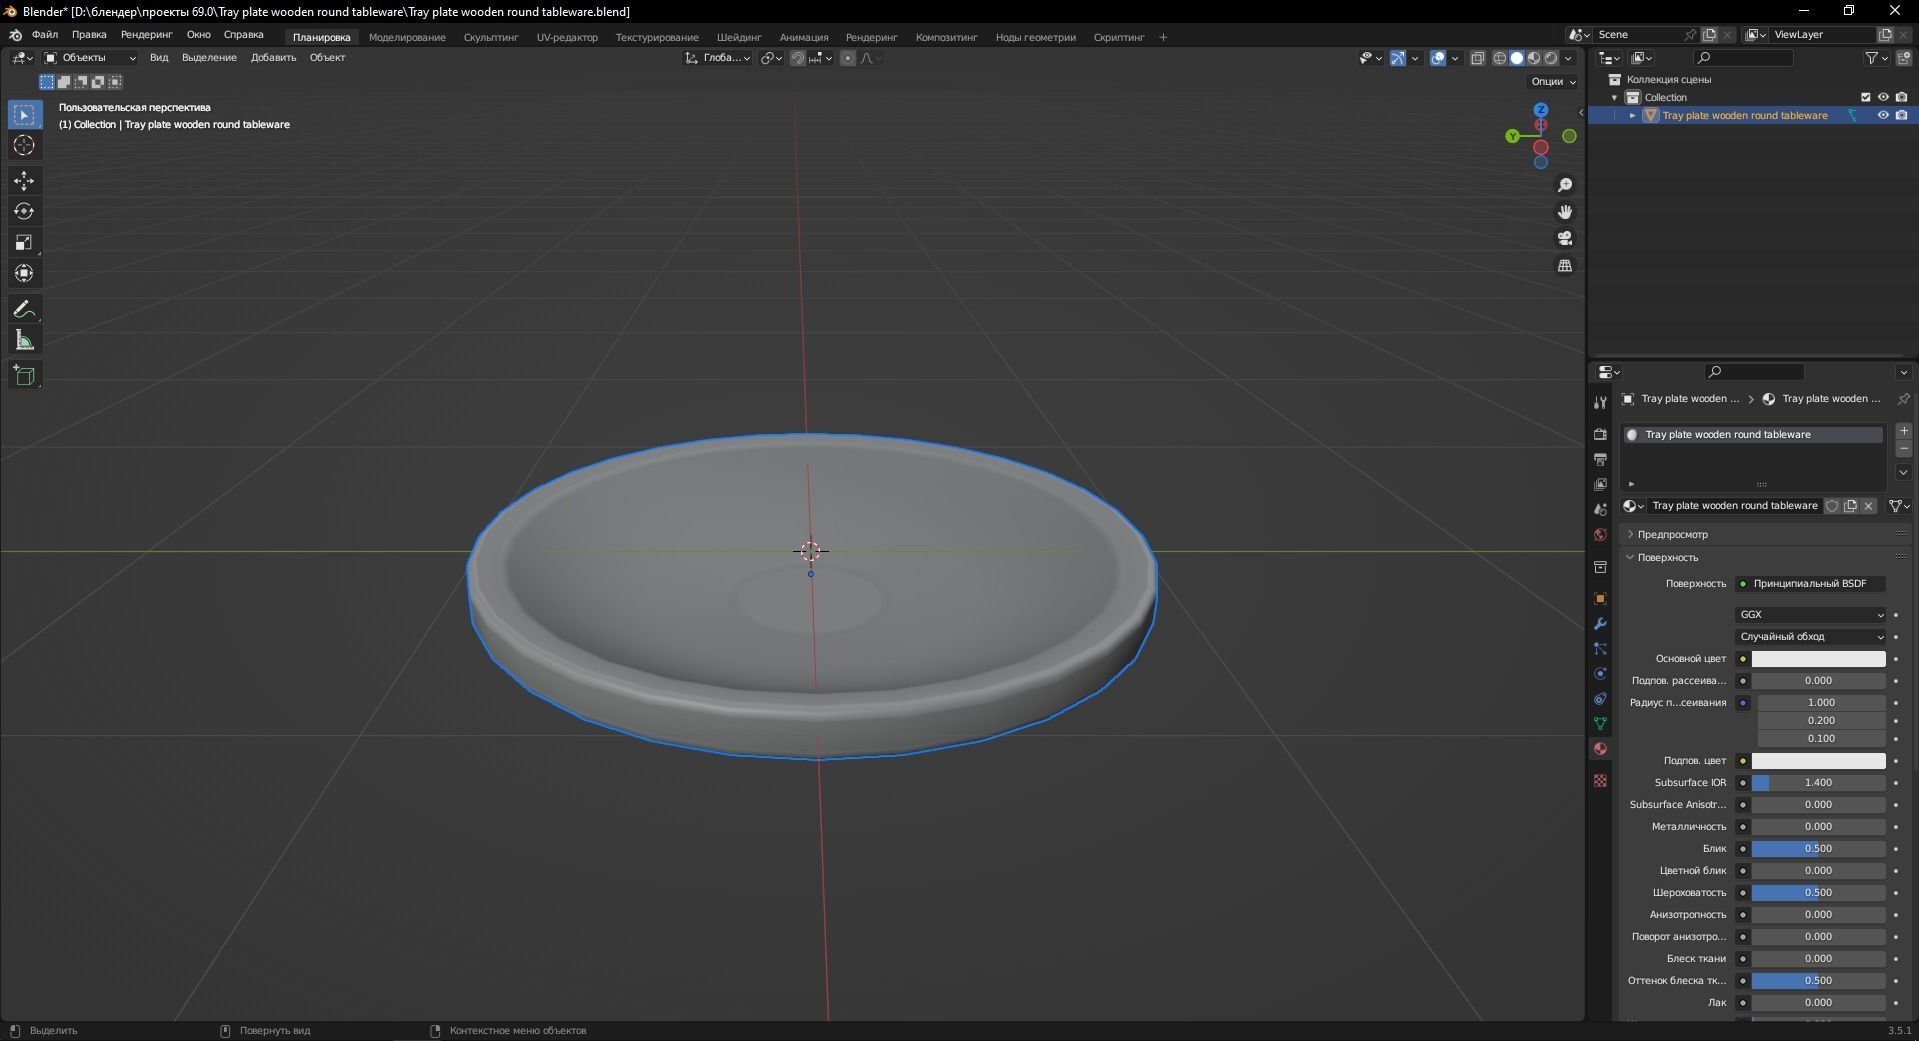Open the "Справка" help menu
1919x1041 pixels.
point(244,35)
